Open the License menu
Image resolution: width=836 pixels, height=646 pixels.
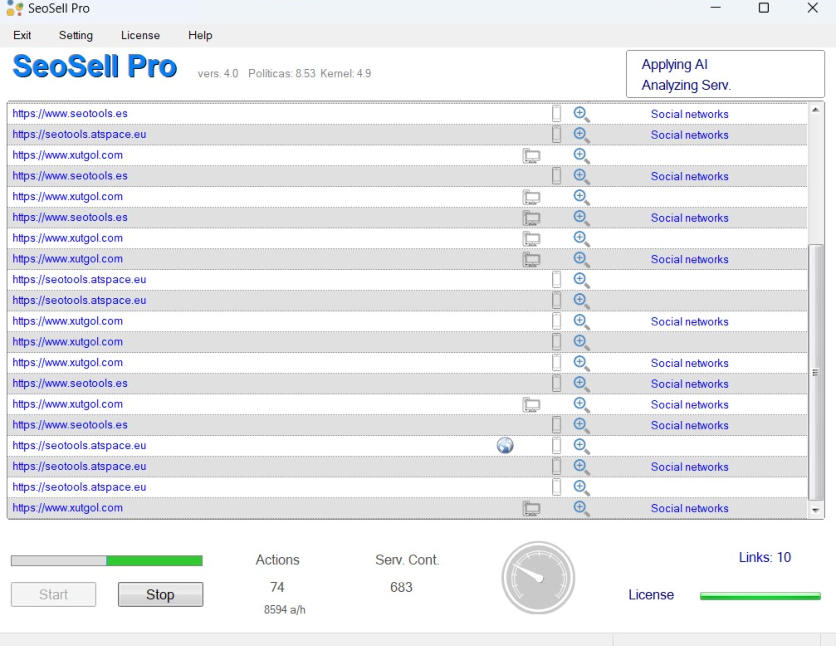click(x=140, y=35)
